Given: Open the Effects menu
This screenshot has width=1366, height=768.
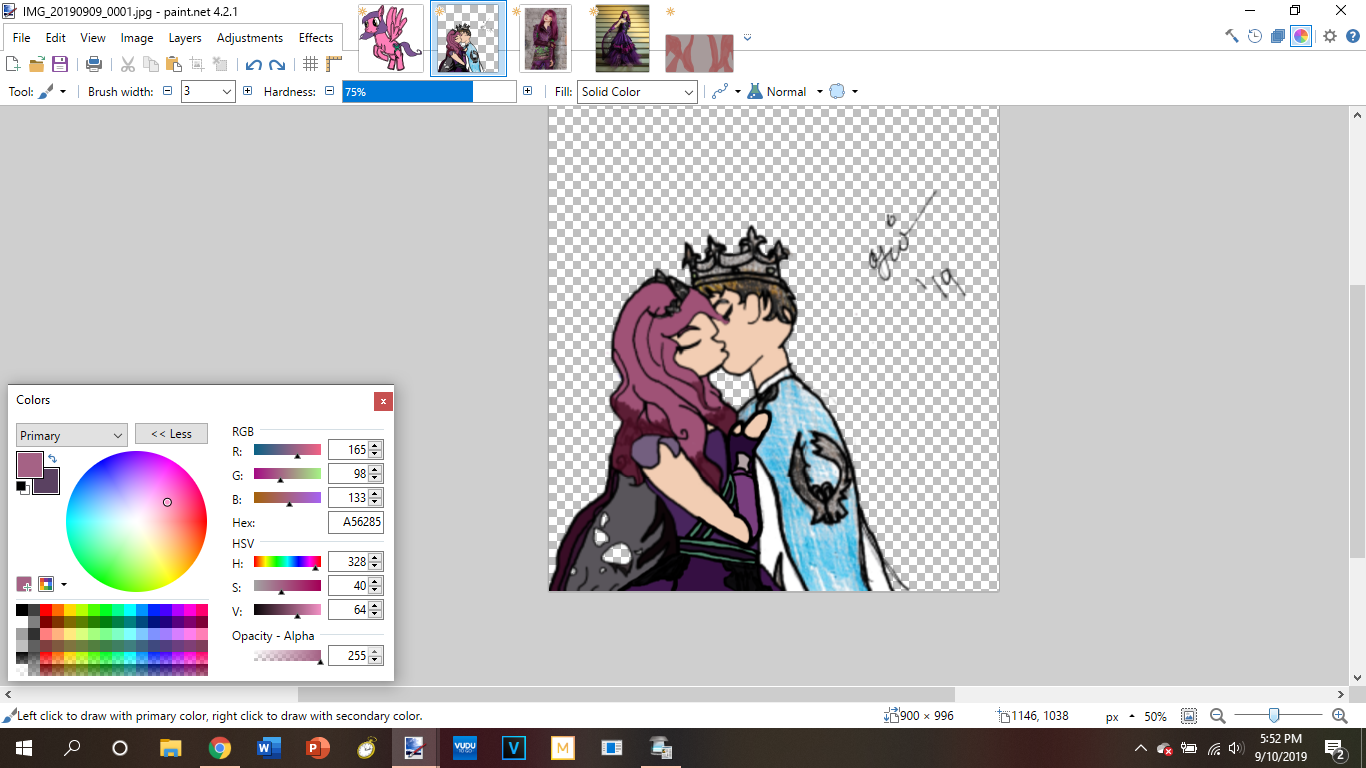Looking at the screenshot, I should click(x=316, y=38).
